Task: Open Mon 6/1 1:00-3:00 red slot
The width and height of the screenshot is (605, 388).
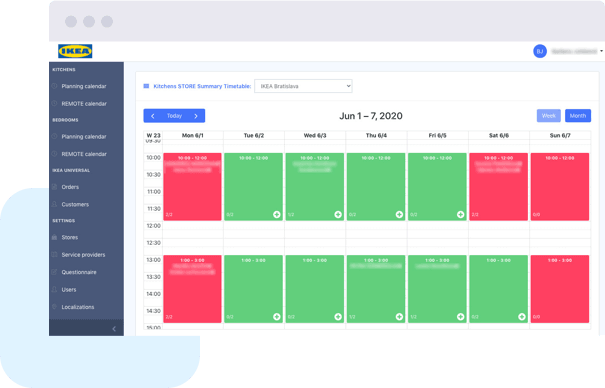Action: click(193, 289)
